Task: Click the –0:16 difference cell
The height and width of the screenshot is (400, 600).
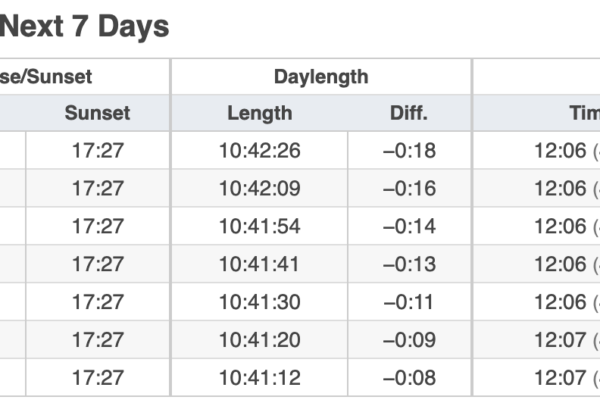Action: (x=409, y=188)
